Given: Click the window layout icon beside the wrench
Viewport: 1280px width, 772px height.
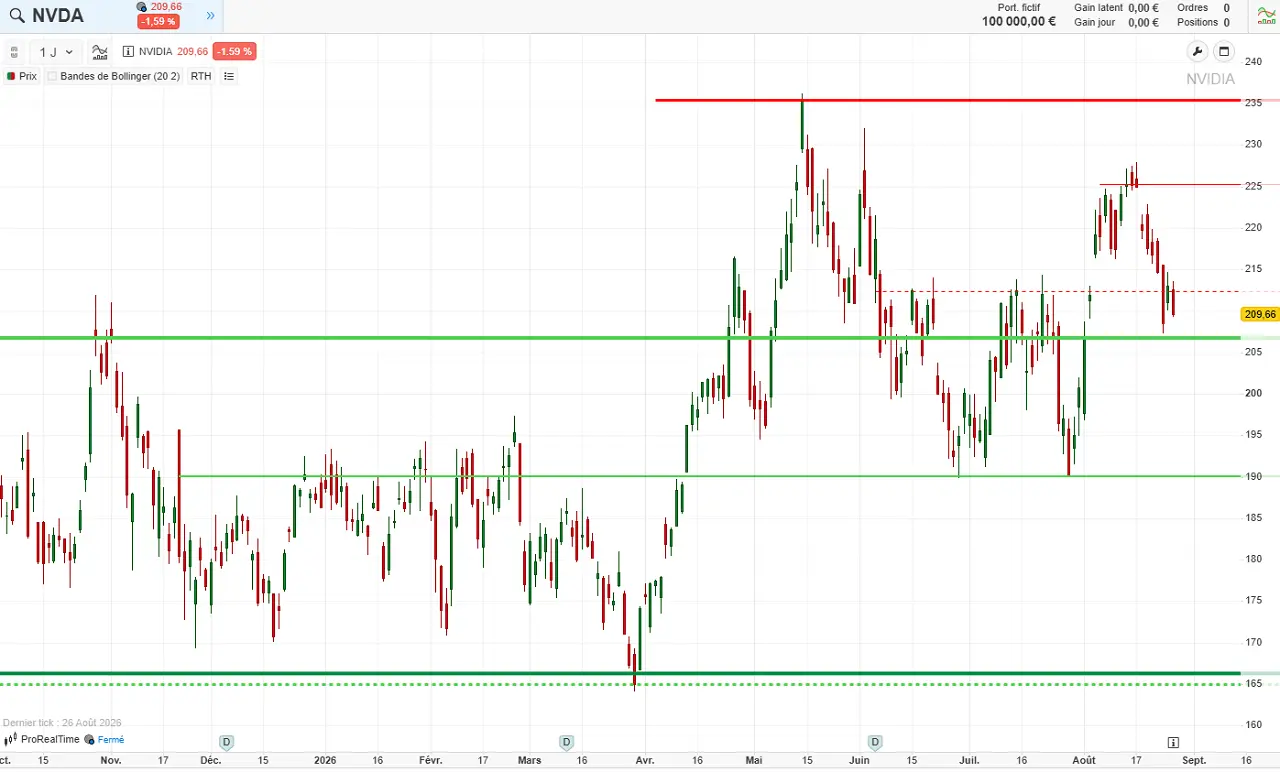Looking at the screenshot, I should [1223, 52].
